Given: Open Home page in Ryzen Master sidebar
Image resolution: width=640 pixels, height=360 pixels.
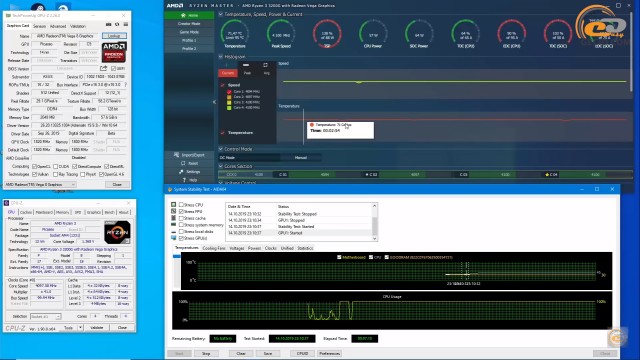Looking at the screenshot, I should pyautogui.click(x=189, y=15).
